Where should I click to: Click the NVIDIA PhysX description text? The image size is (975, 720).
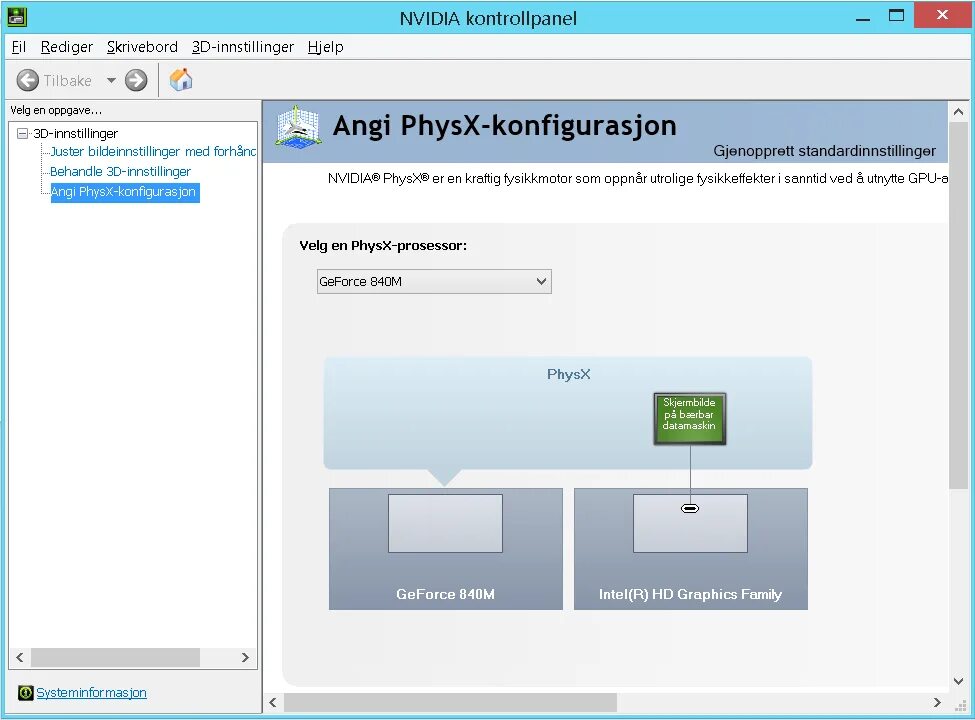click(637, 178)
